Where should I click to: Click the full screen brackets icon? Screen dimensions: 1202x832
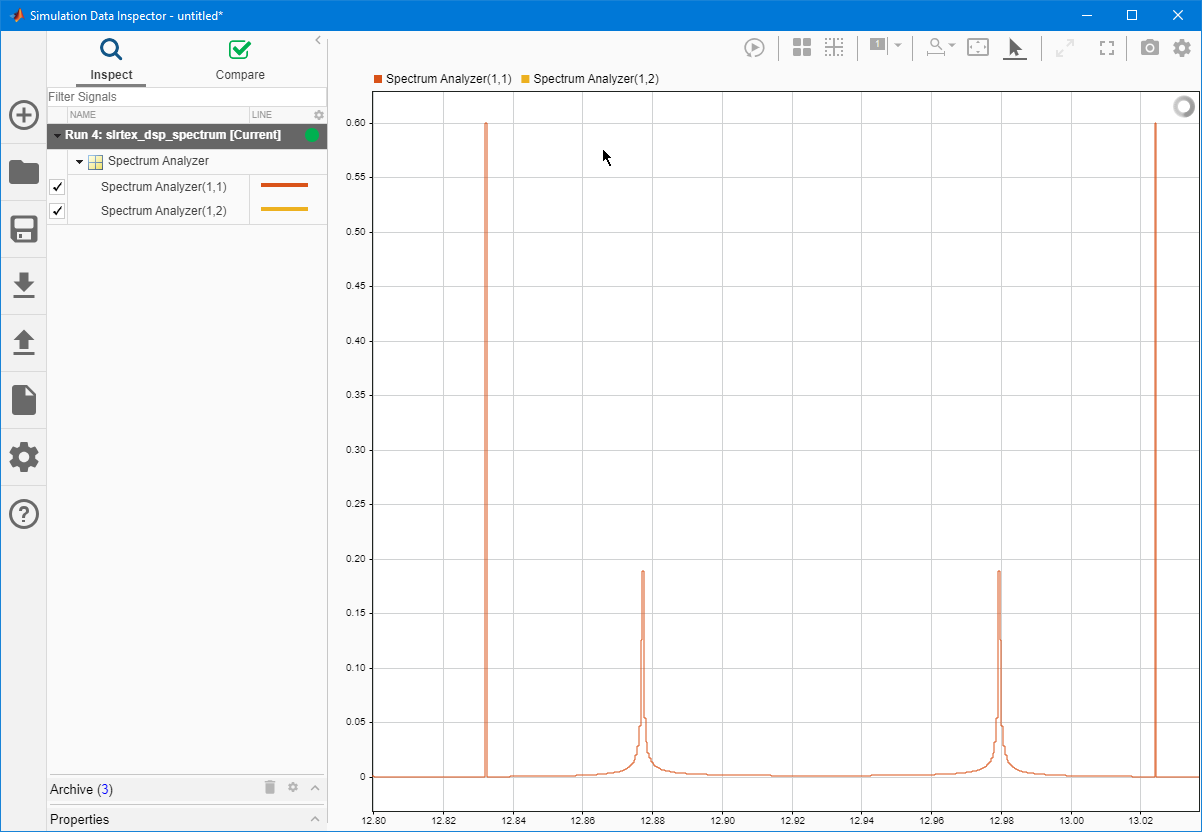point(1107,47)
